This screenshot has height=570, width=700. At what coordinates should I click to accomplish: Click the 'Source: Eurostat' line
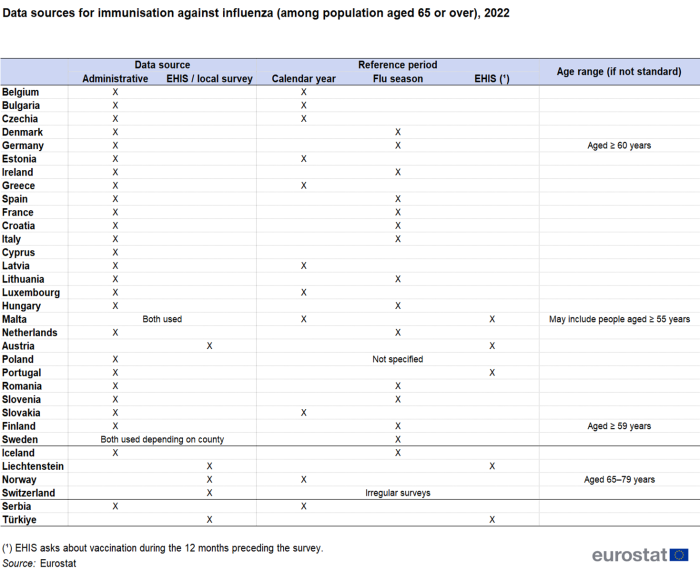(39, 563)
